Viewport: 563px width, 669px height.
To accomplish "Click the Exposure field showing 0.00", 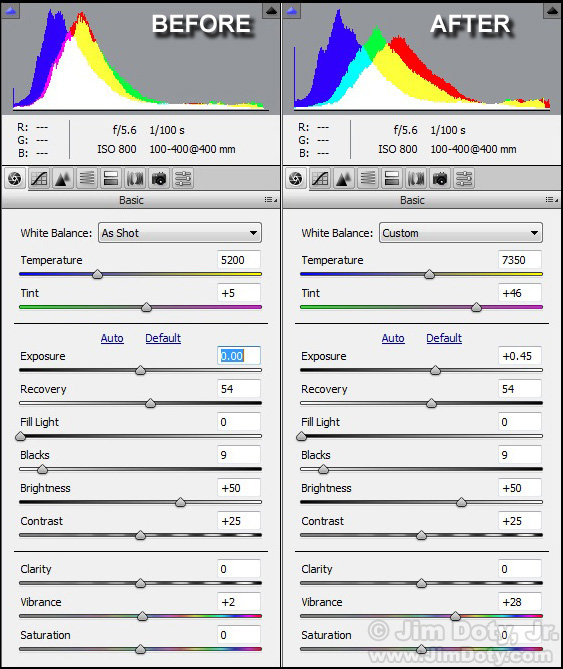I will pos(239,355).
